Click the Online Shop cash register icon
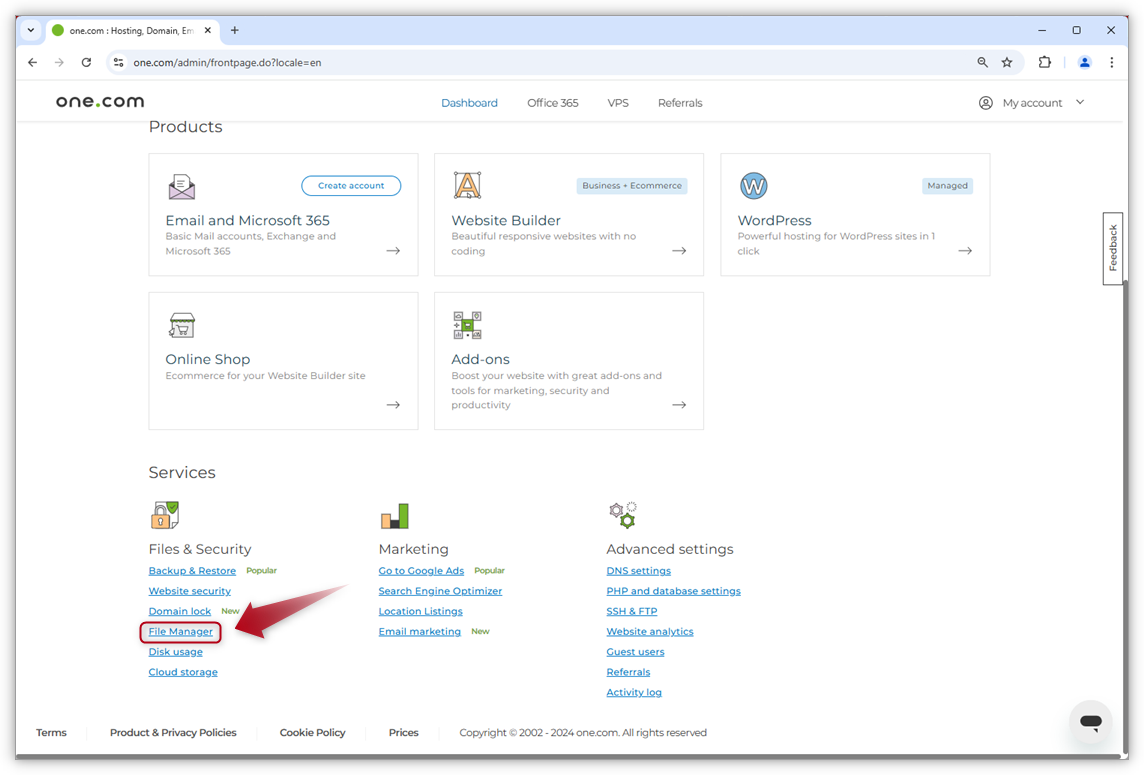Image resolution: width=1144 pixels, height=775 pixels. tap(181, 325)
